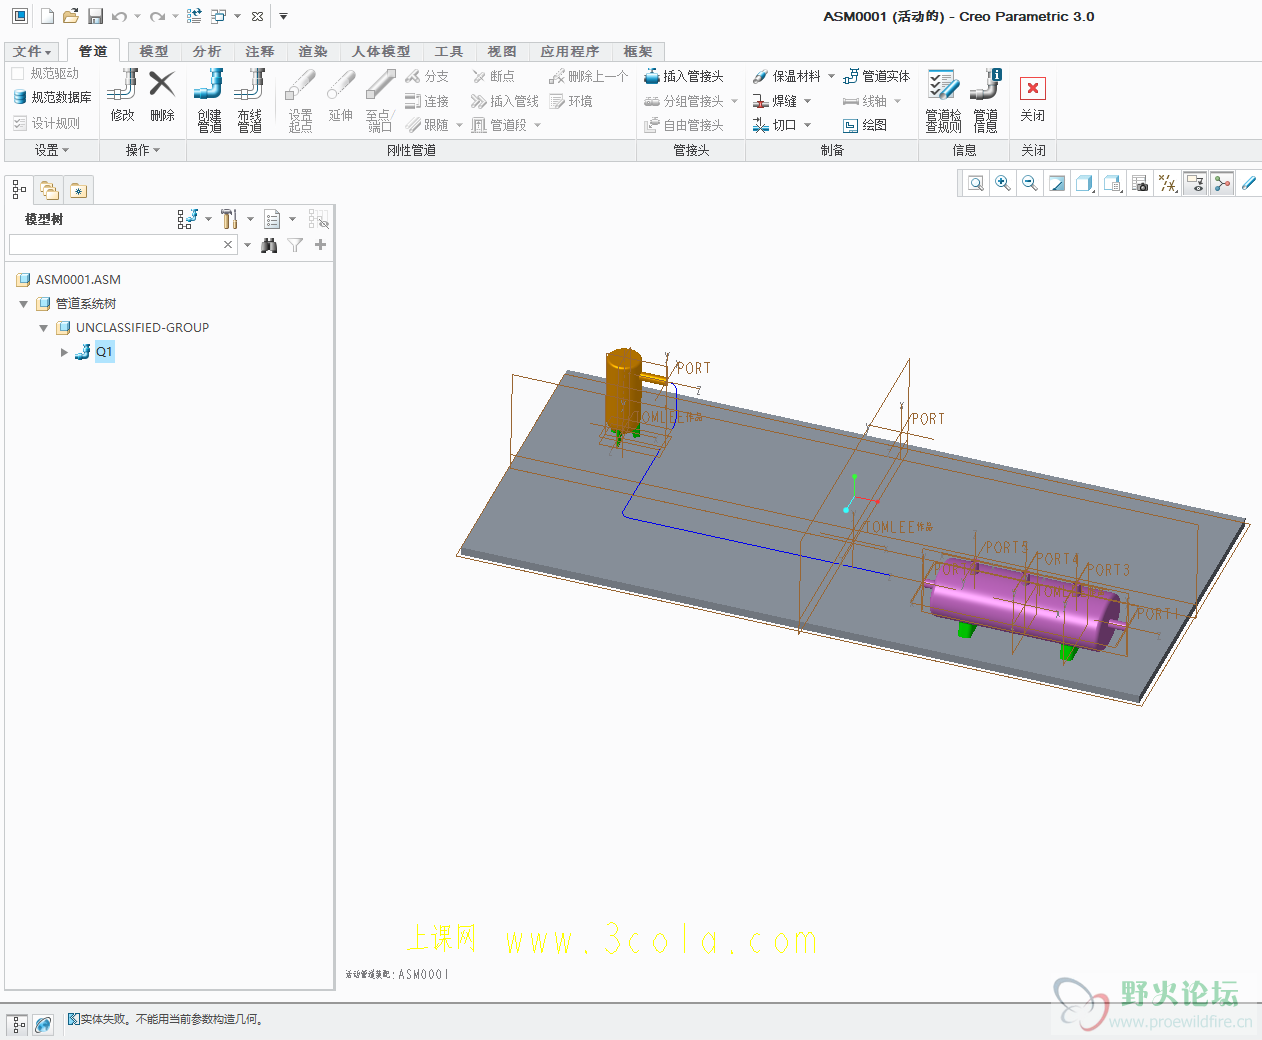The width and height of the screenshot is (1262, 1040).
Task: Toggle the browser icon in status bar
Action: point(43,1024)
